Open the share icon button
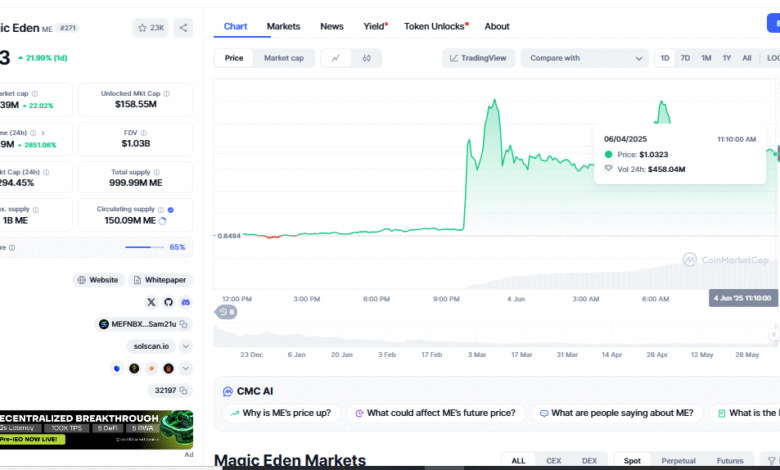Screen dimensions: 780x470 point(183,28)
